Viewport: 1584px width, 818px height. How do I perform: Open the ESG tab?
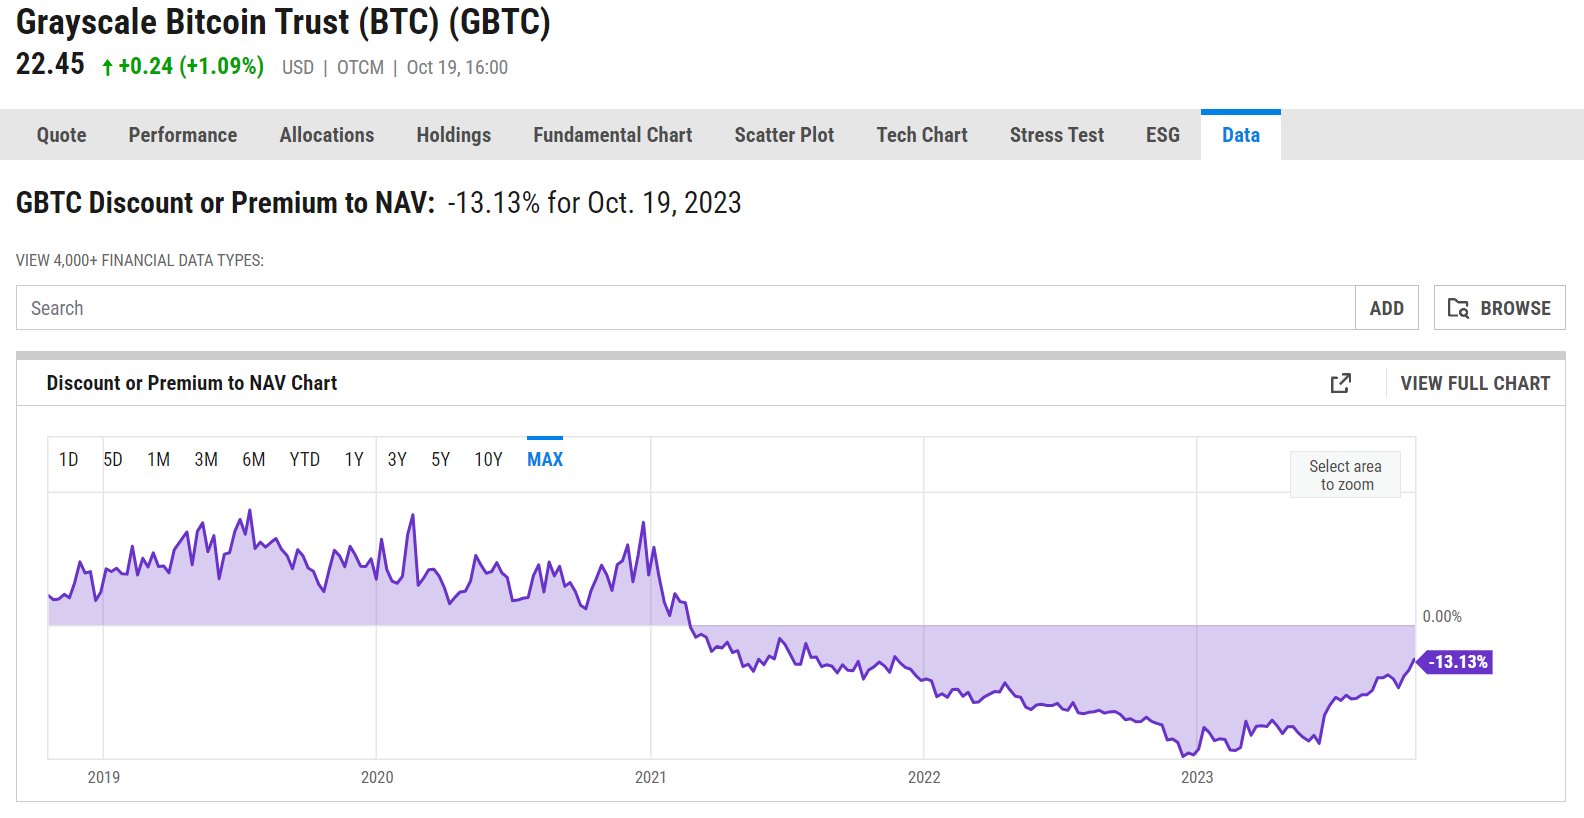coord(1162,134)
